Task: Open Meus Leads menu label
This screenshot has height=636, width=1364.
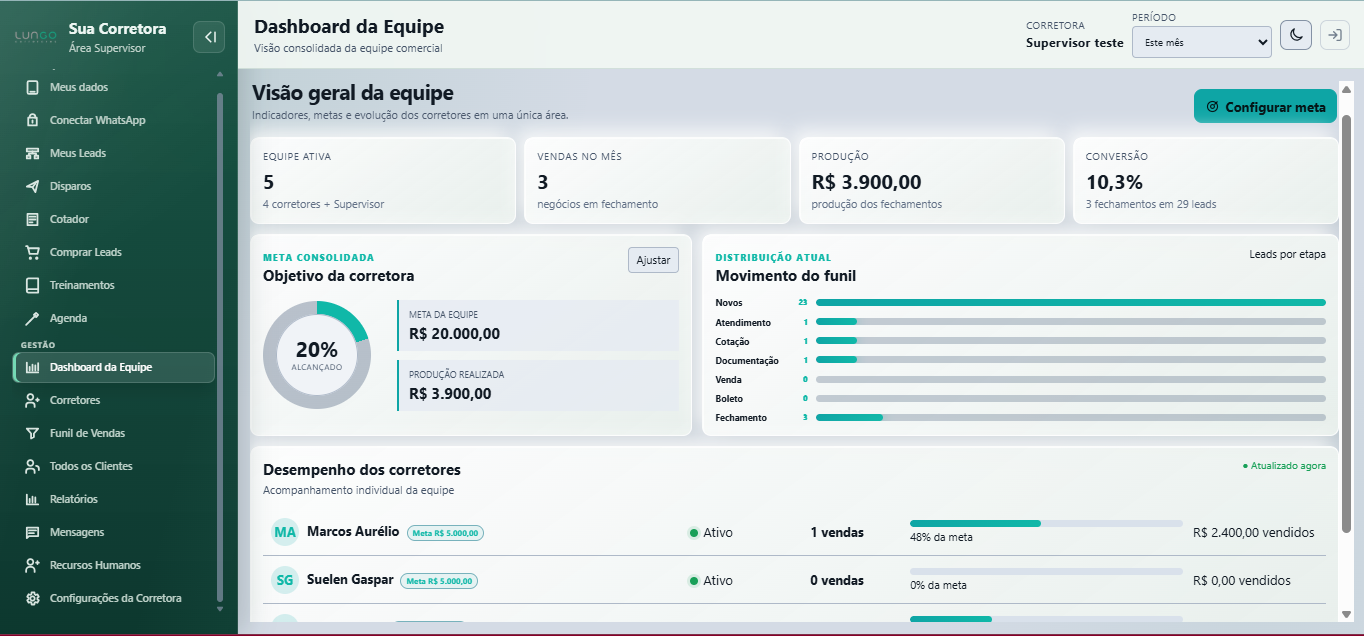Action: click(x=78, y=153)
